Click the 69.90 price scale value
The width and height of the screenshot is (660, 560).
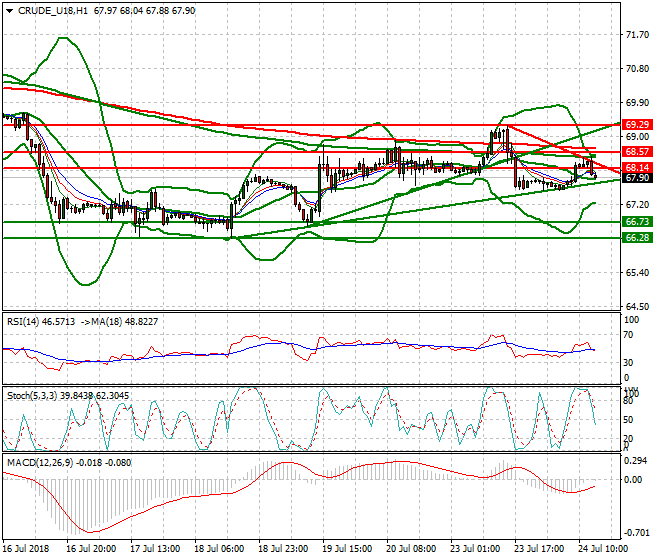point(637,103)
